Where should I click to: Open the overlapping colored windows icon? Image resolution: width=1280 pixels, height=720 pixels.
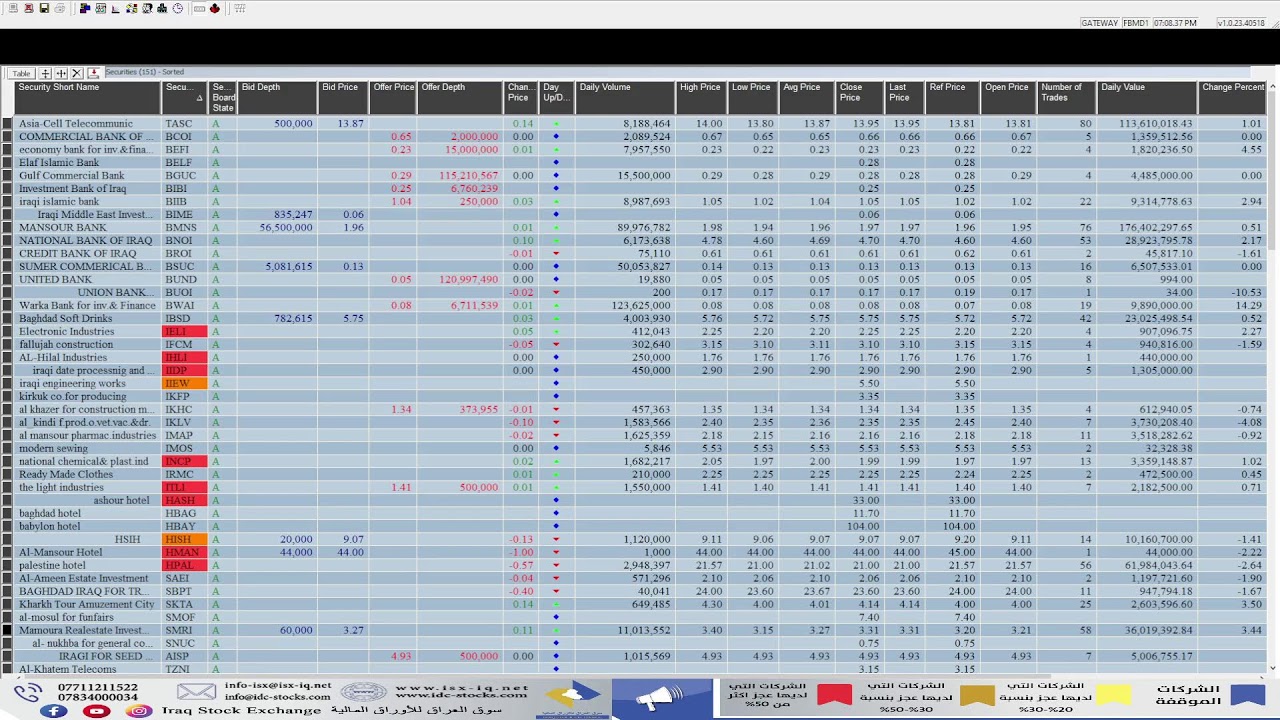(x=85, y=8)
